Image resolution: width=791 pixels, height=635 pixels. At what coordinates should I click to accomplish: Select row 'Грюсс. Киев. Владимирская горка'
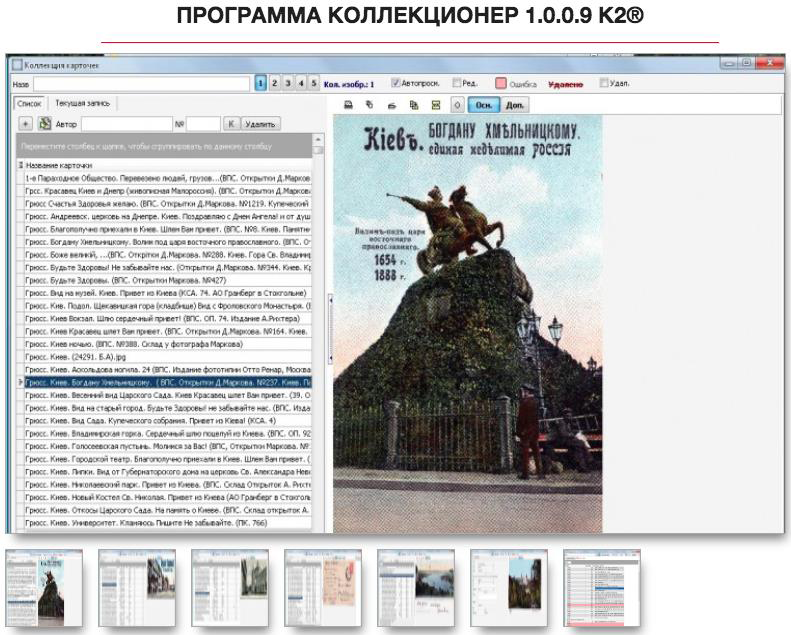(167, 434)
